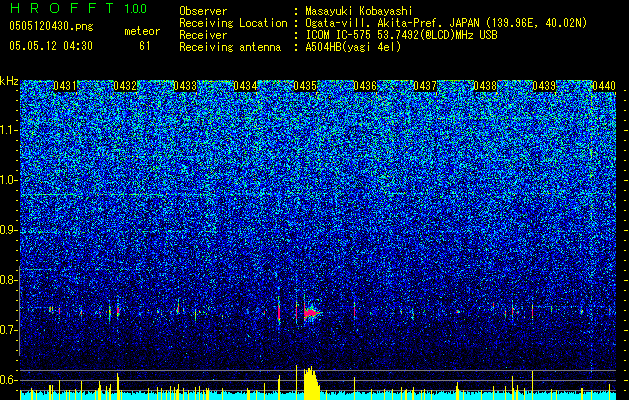Image resolution: width=629 pixels, height=400 pixels.
Task: Click the 0.7 kHz axis label
Action: [8, 330]
